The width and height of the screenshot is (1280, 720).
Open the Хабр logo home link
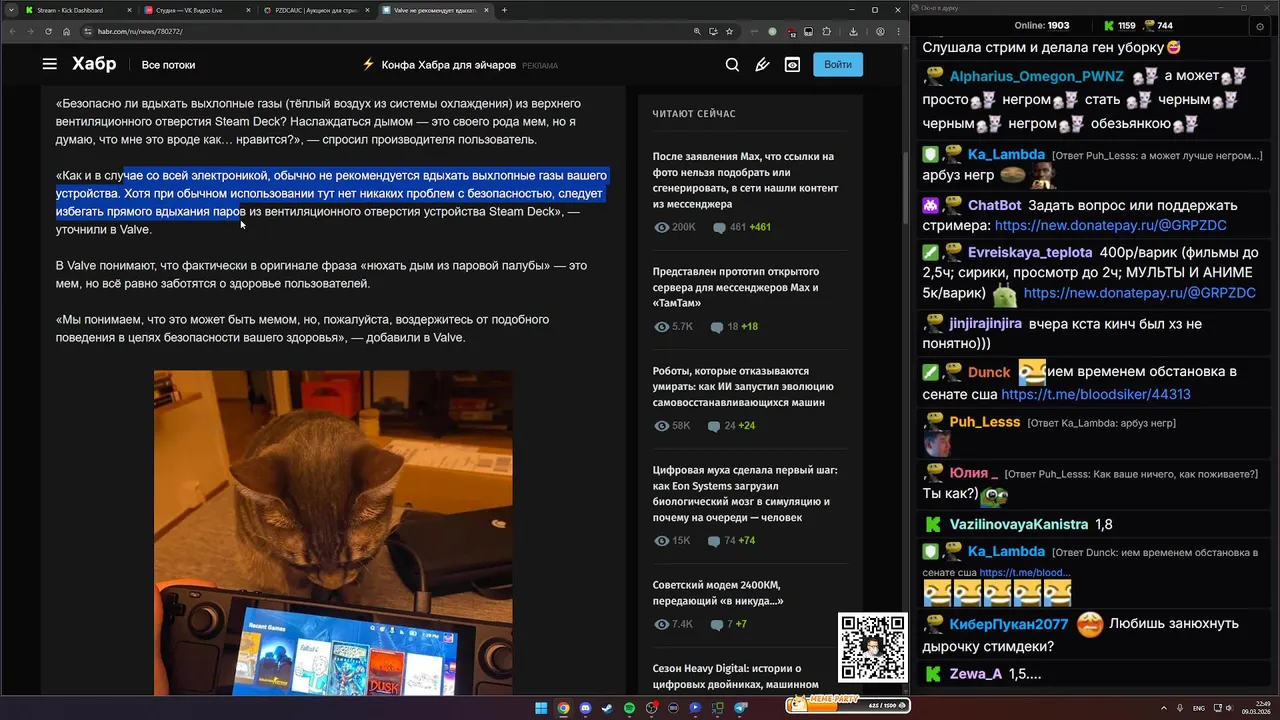(94, 64)
